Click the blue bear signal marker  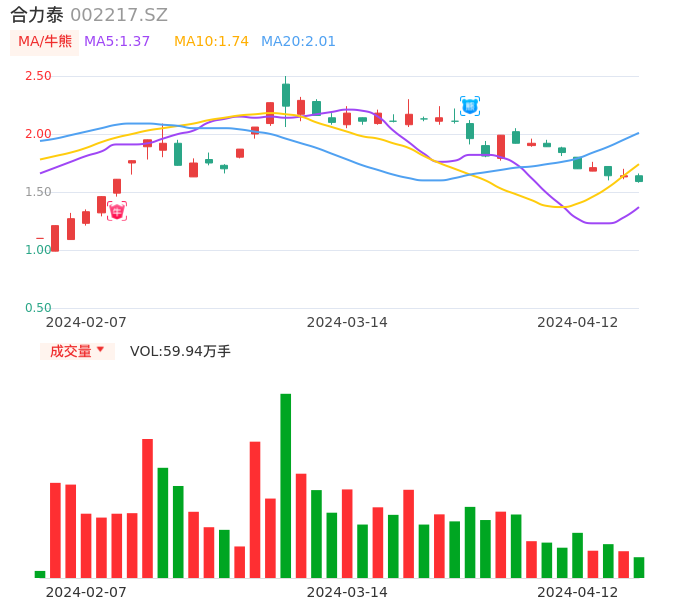pos(470,105)
